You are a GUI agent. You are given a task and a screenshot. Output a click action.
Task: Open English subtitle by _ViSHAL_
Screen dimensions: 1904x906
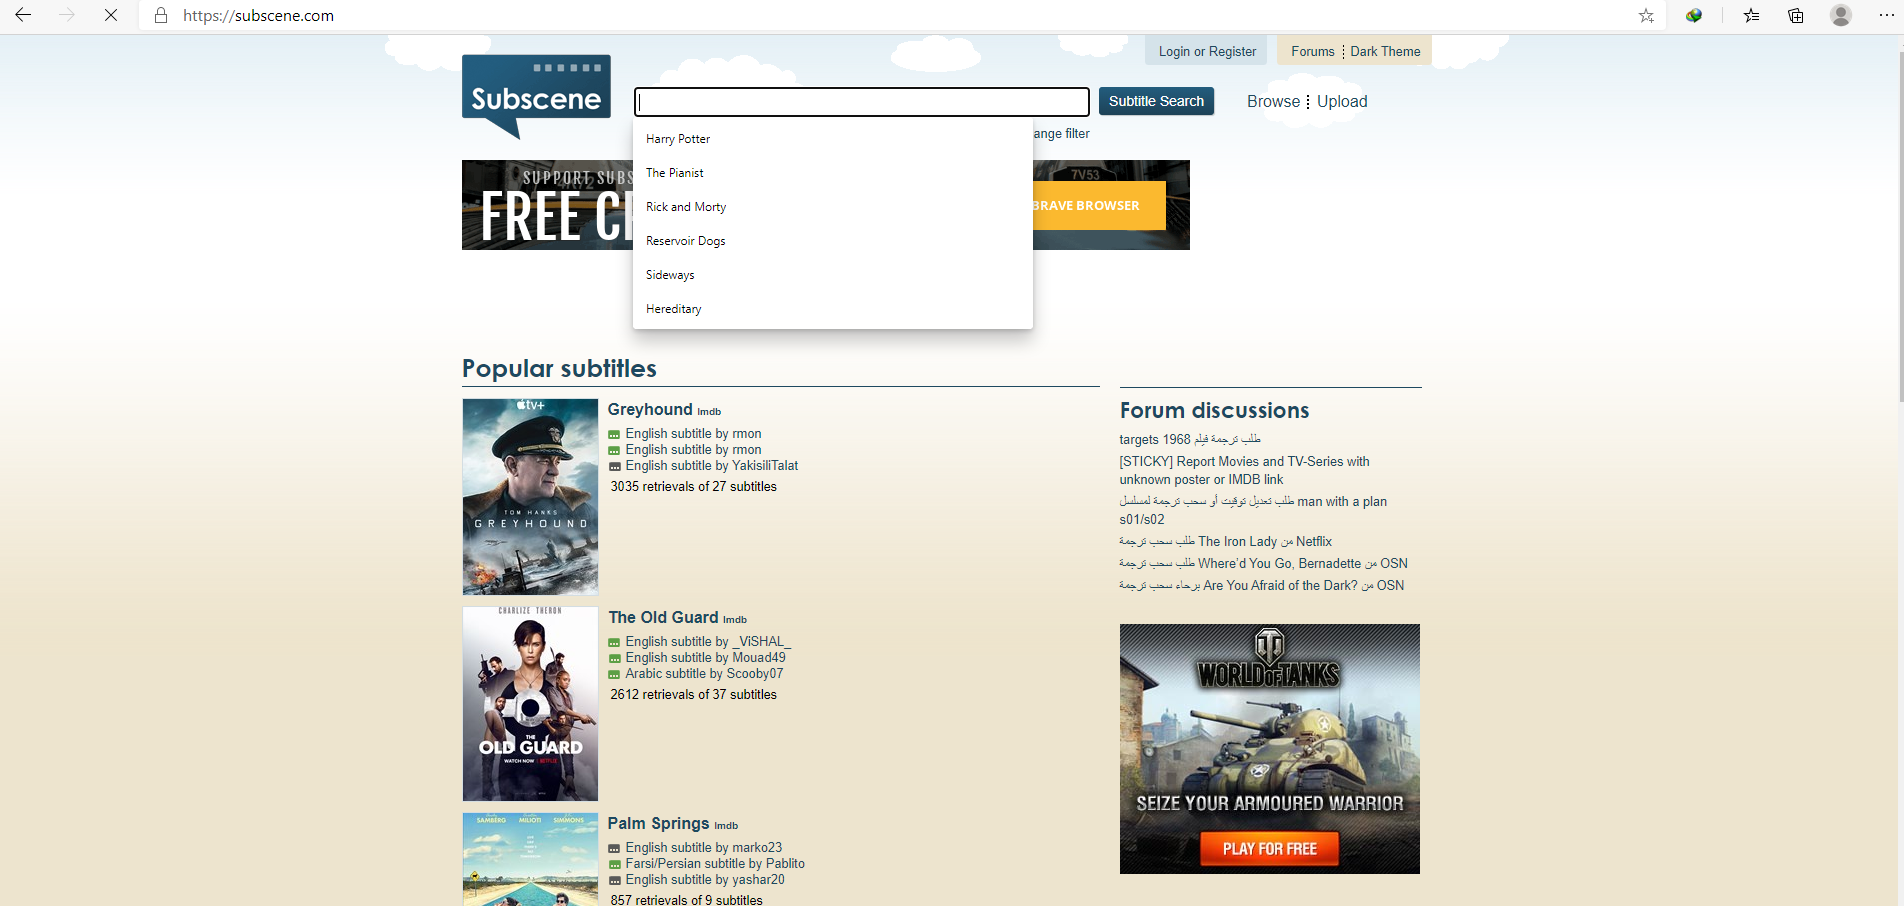(708, 642)
